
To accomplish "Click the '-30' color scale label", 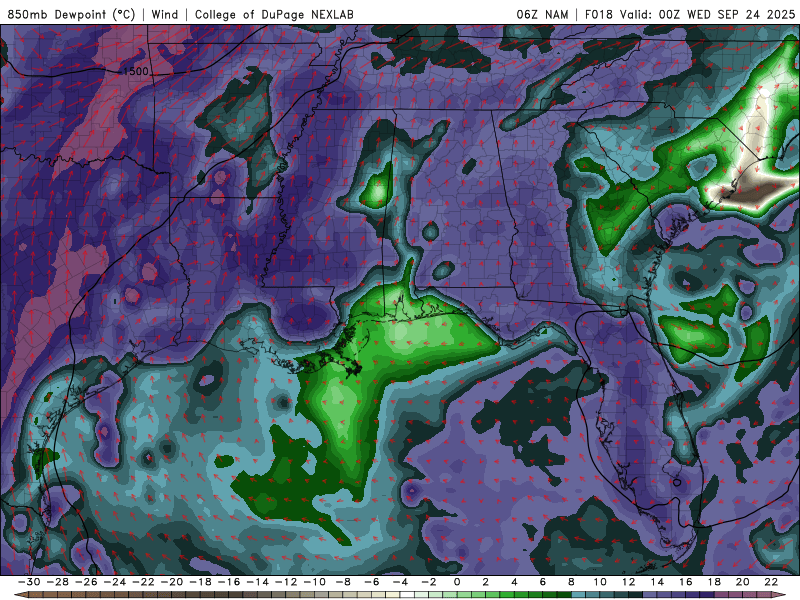I will pos(29,582).
